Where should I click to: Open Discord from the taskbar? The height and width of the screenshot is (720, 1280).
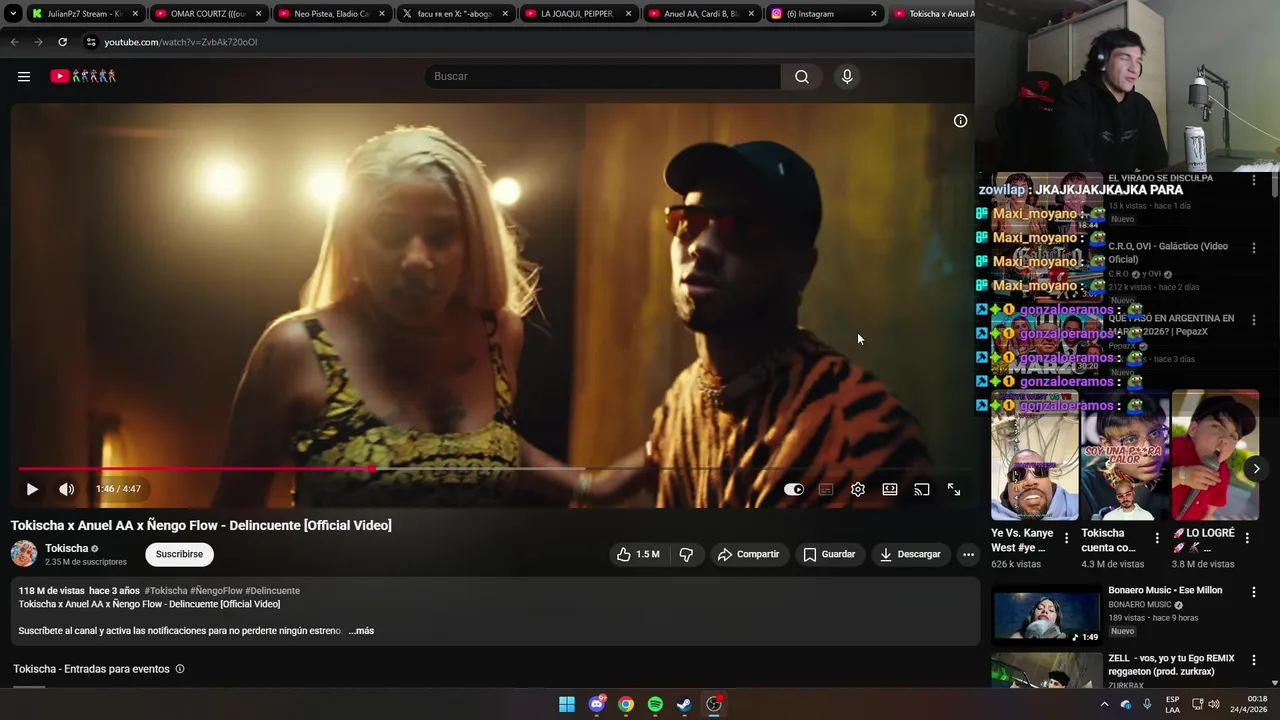[x=597, y=704]
